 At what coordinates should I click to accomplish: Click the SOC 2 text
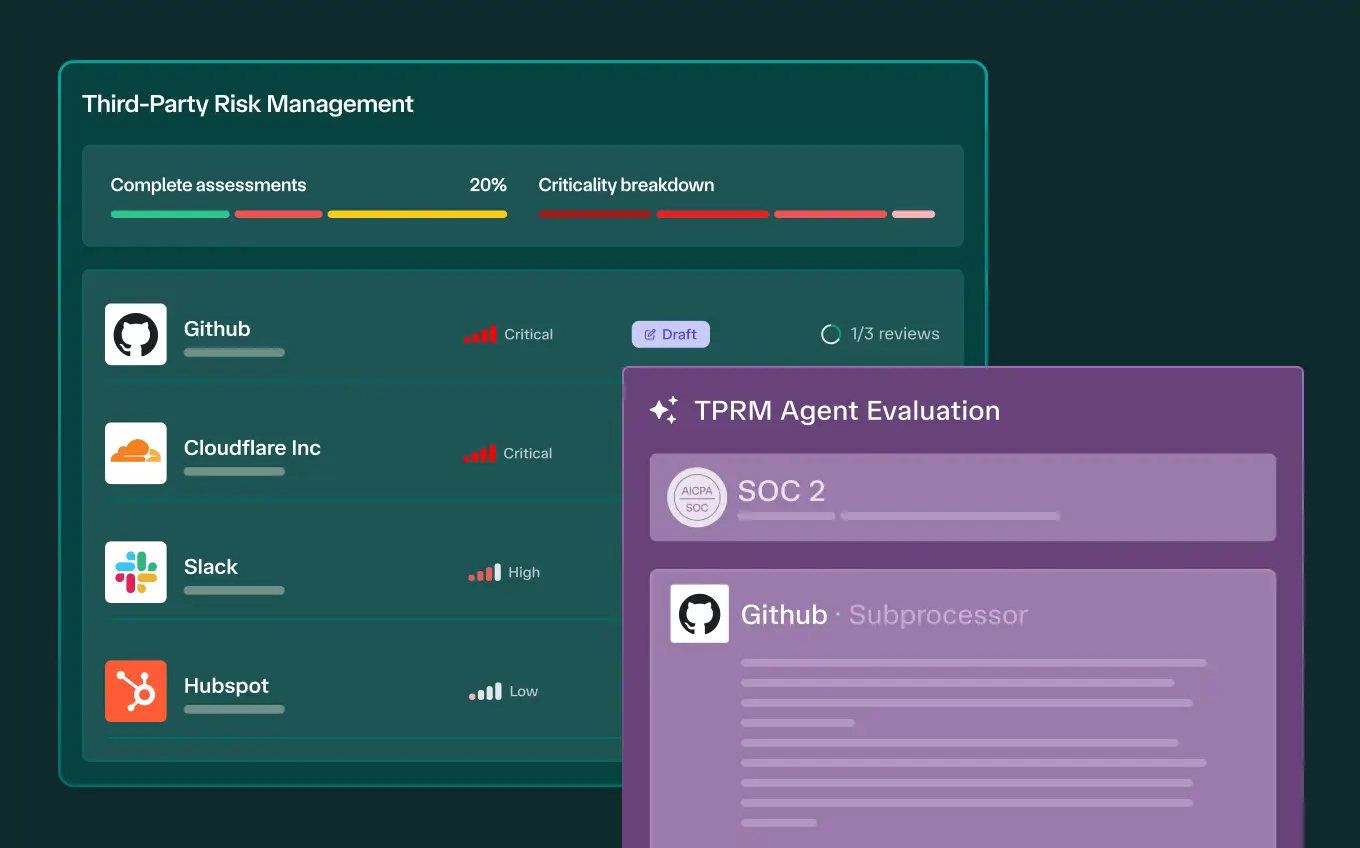coord(781,491)
